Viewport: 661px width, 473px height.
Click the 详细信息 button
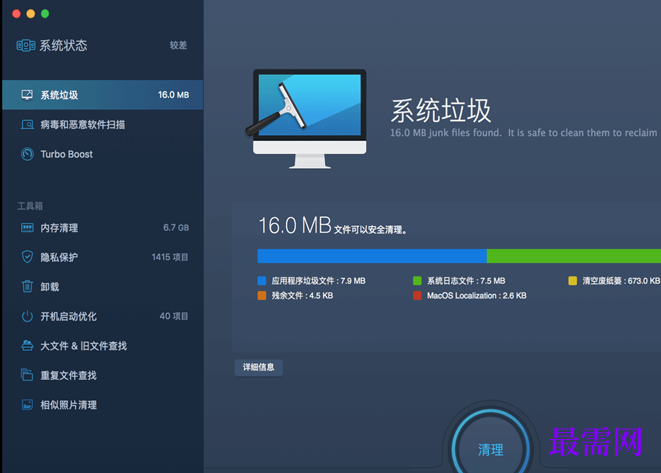coord(258,367)
